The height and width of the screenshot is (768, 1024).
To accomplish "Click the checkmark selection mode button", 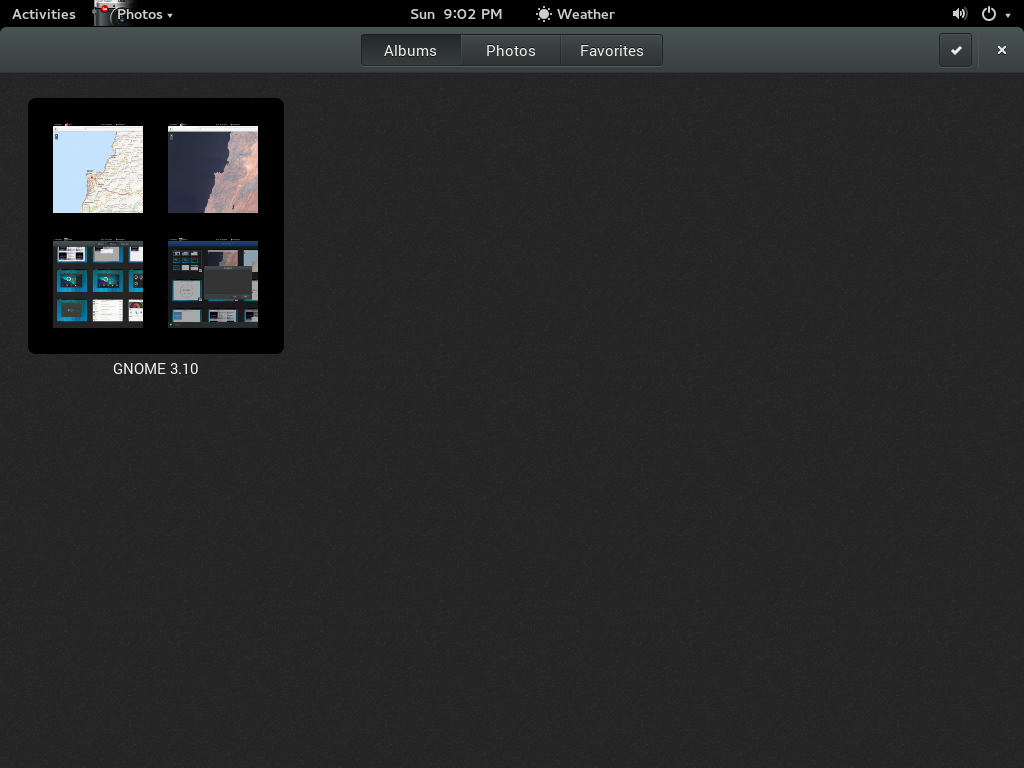I will pos(955,50).
